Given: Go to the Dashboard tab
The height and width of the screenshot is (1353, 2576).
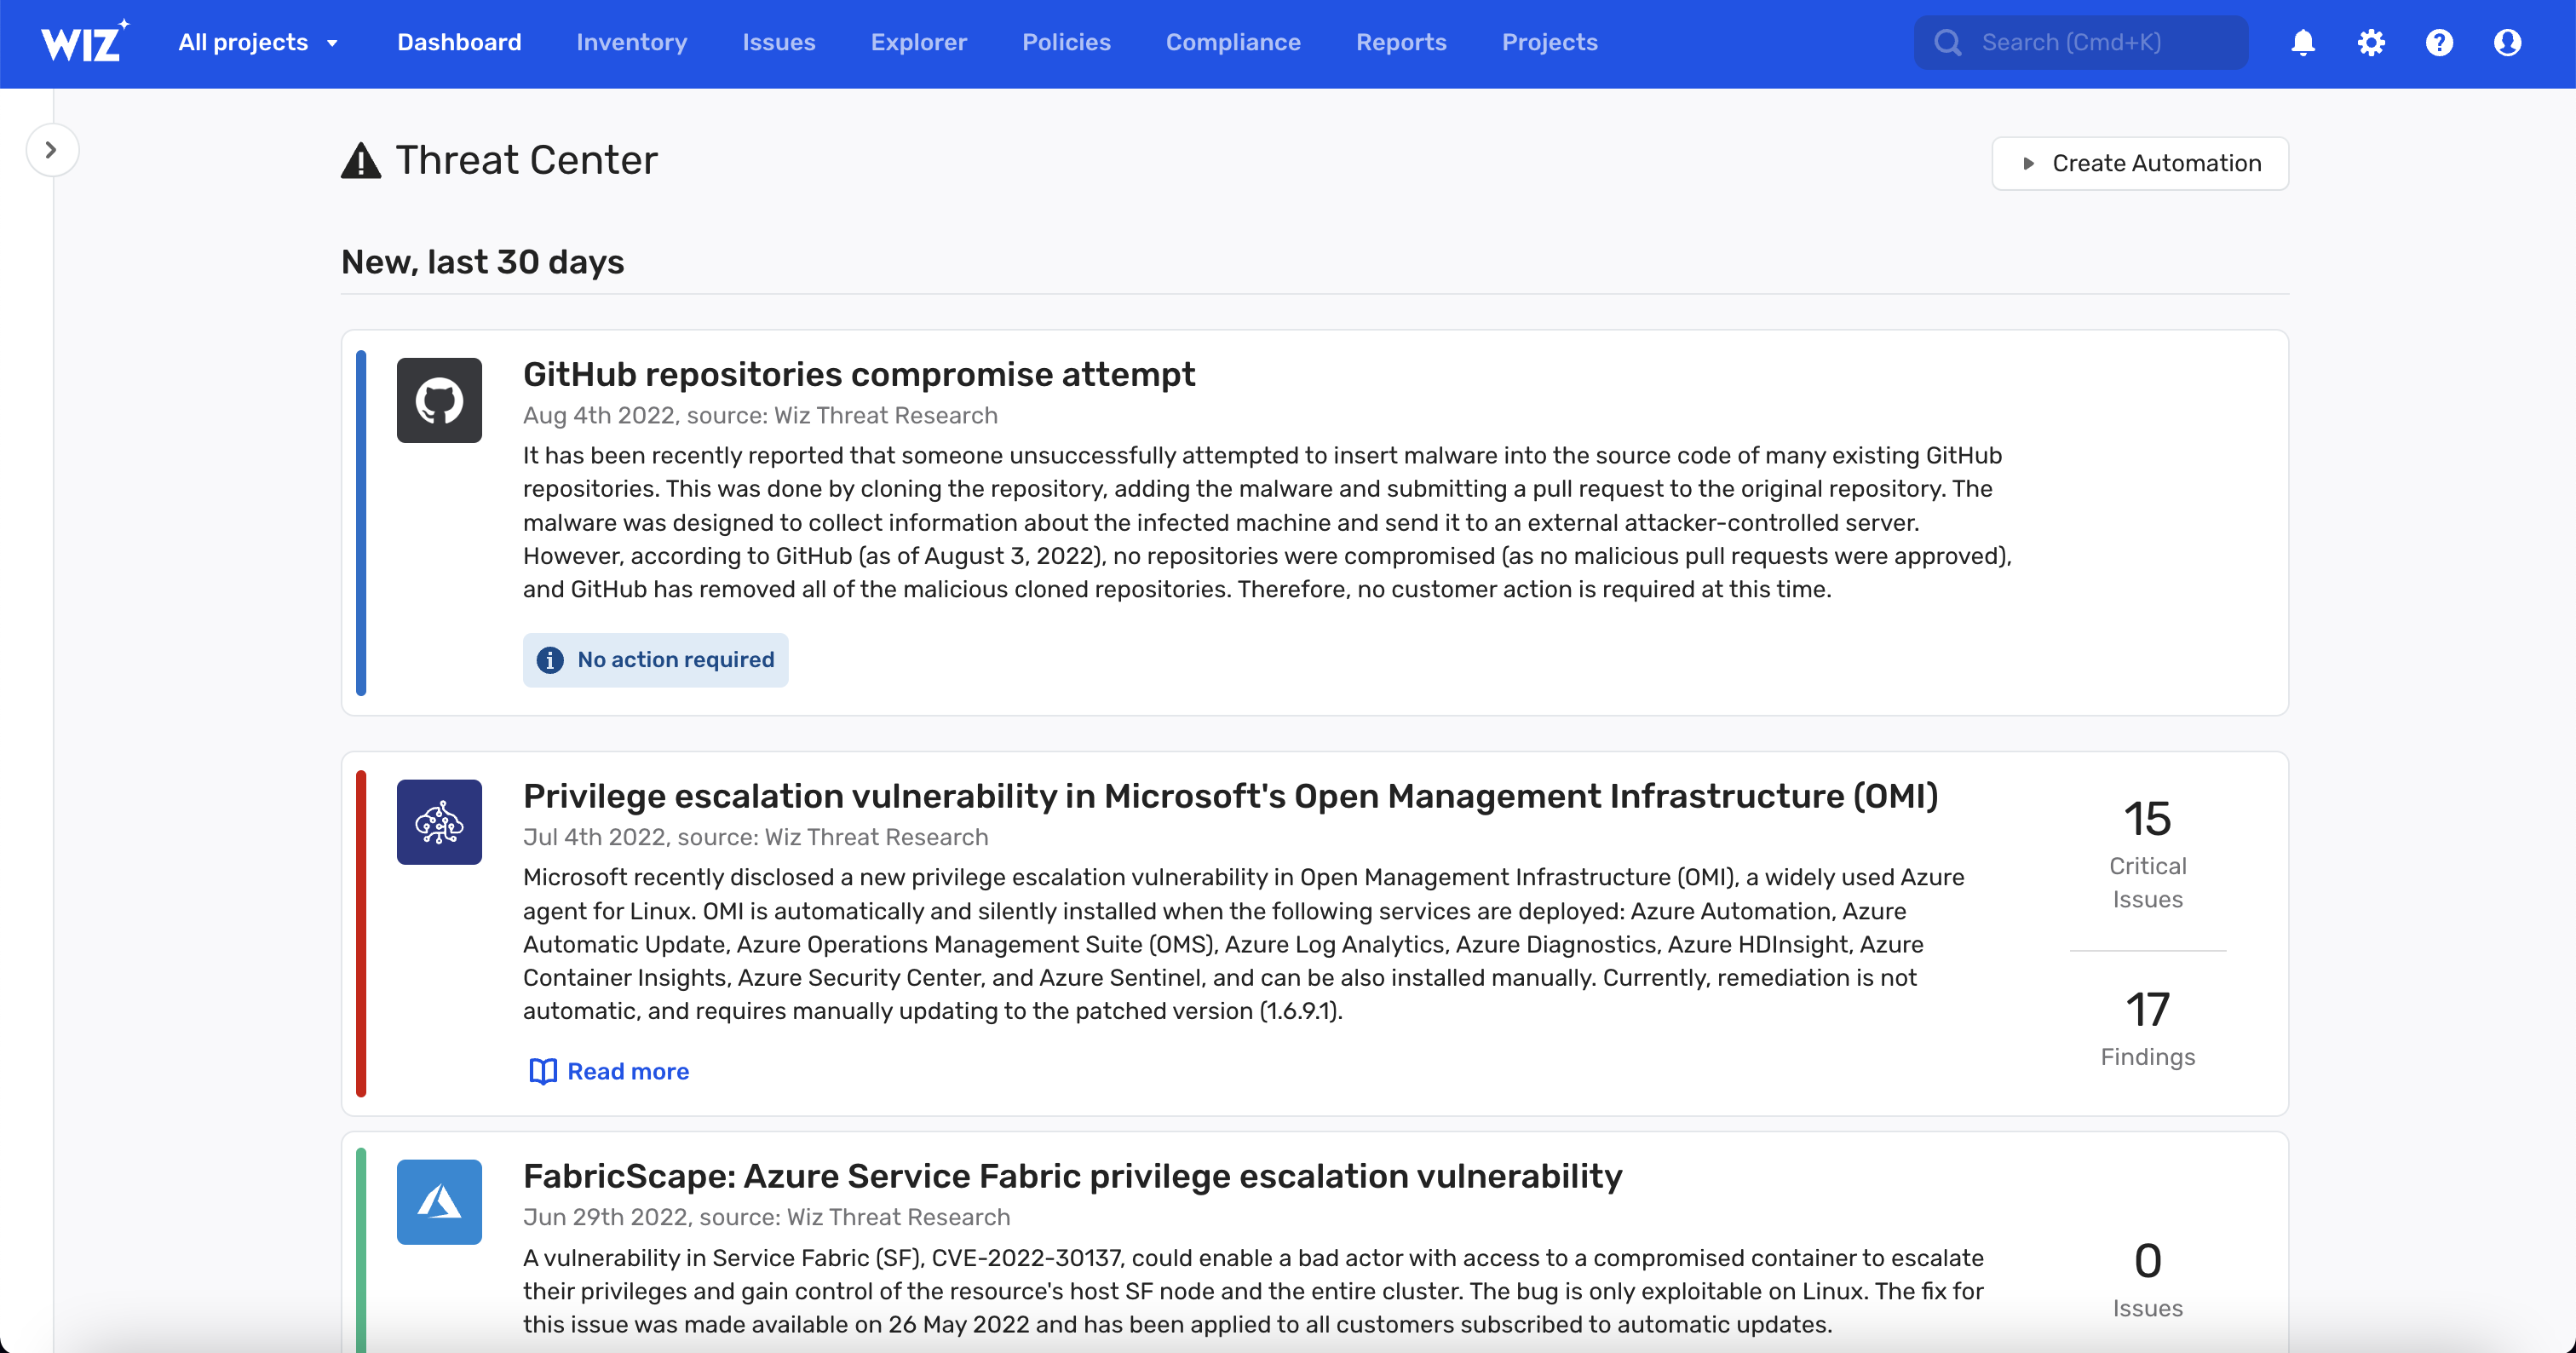Looking at the screenshot, I should 459,42.
